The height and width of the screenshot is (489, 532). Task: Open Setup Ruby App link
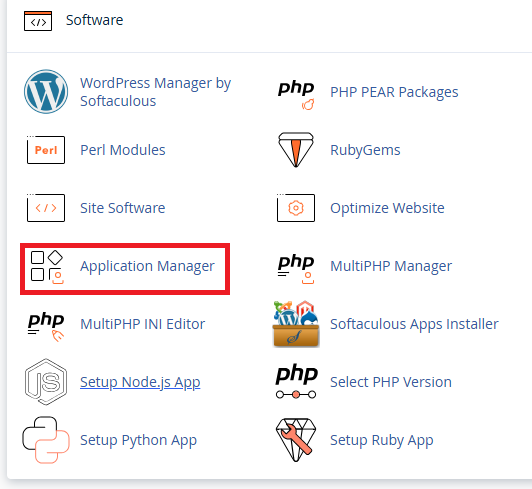[382, 440]
